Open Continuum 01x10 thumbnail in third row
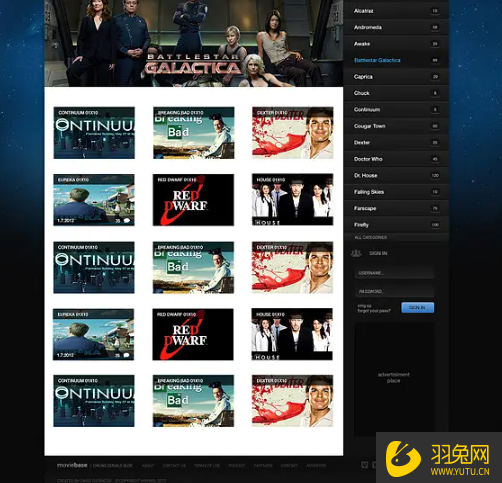 point(94,268)
